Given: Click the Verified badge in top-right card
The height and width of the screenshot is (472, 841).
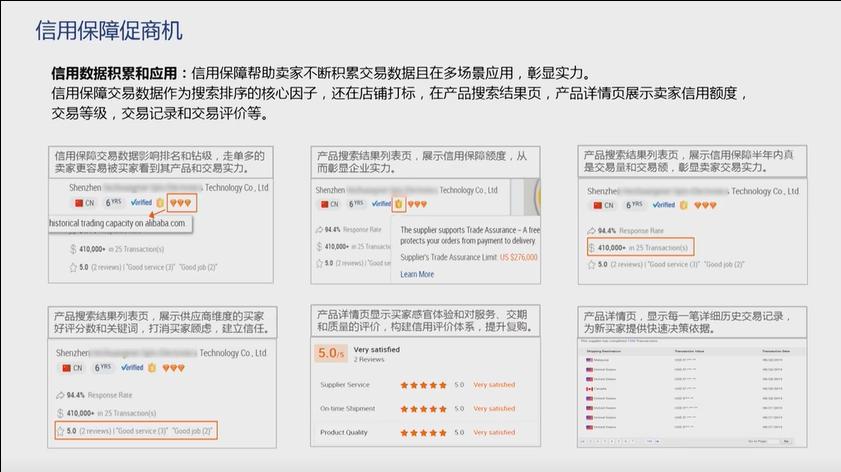Looking at the screenshot, I should pos(662,205).
